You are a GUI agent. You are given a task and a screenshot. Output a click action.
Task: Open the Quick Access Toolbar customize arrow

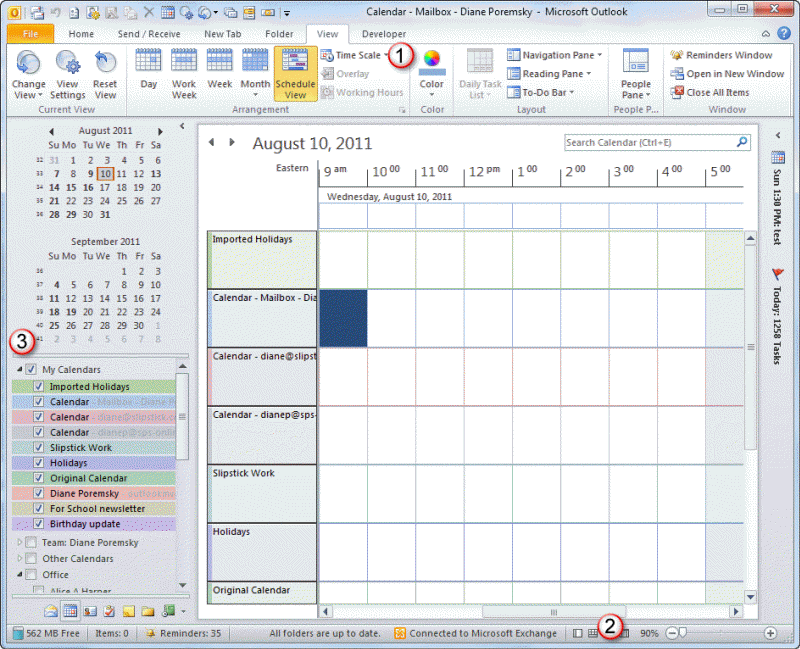pyautogui.click(x=287, y=13)
